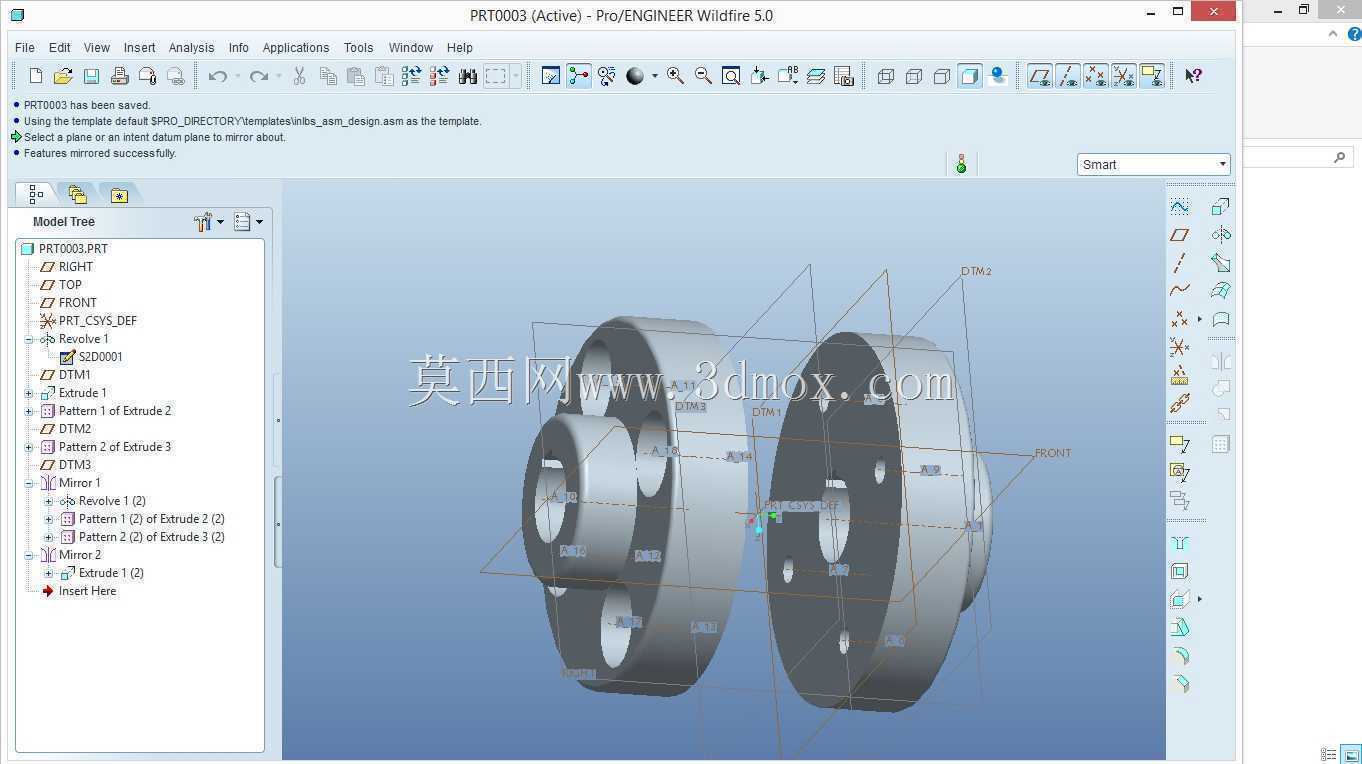Screen dimensions: 1362x764
Task: Open the Edit menu
Action: [60, 47]
